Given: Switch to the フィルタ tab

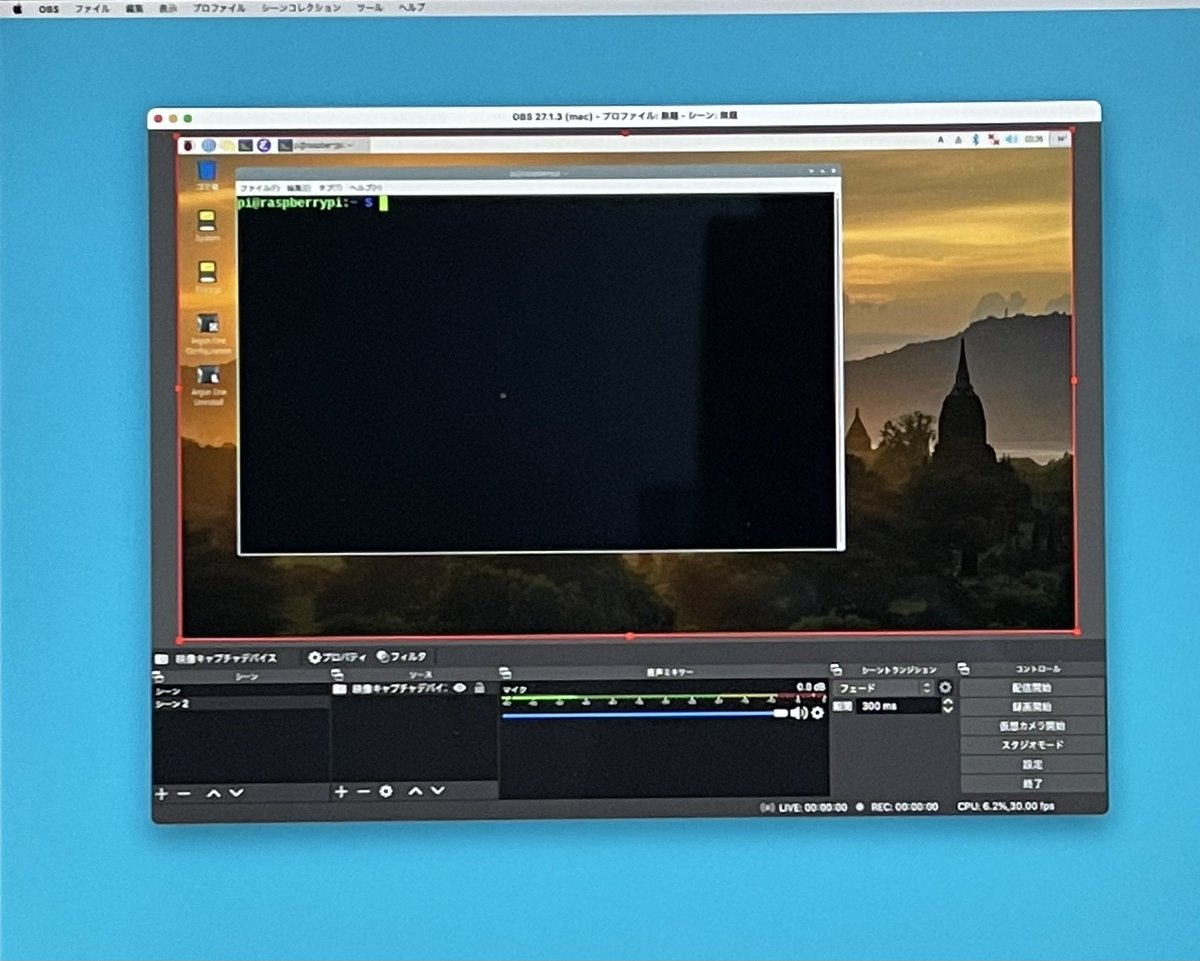Looking at the screenshot, I should pos(400,657).
